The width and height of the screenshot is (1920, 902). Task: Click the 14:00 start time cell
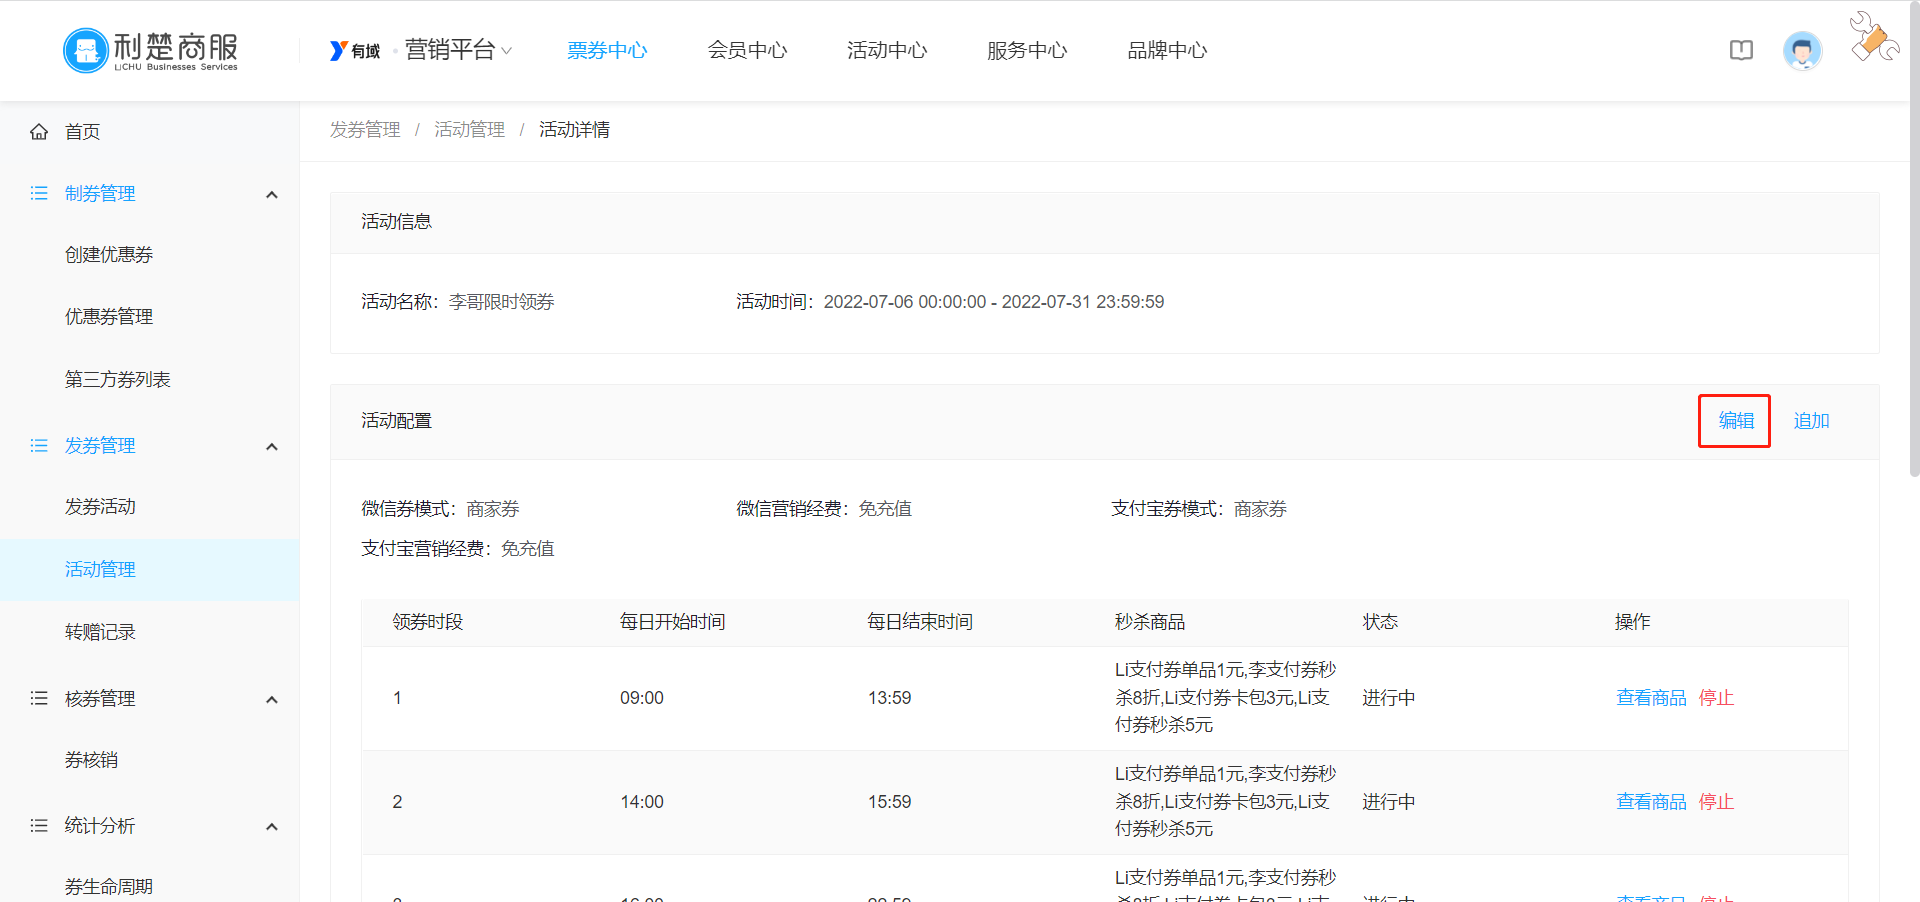[x=641, y=802]
